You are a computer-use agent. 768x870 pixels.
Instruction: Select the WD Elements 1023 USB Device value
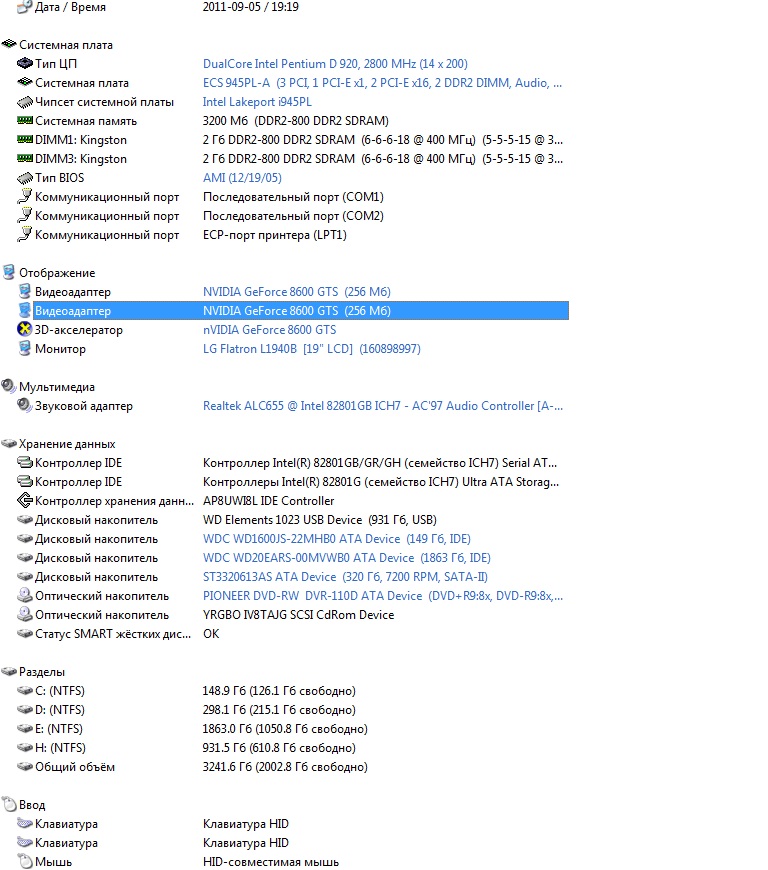320,520
